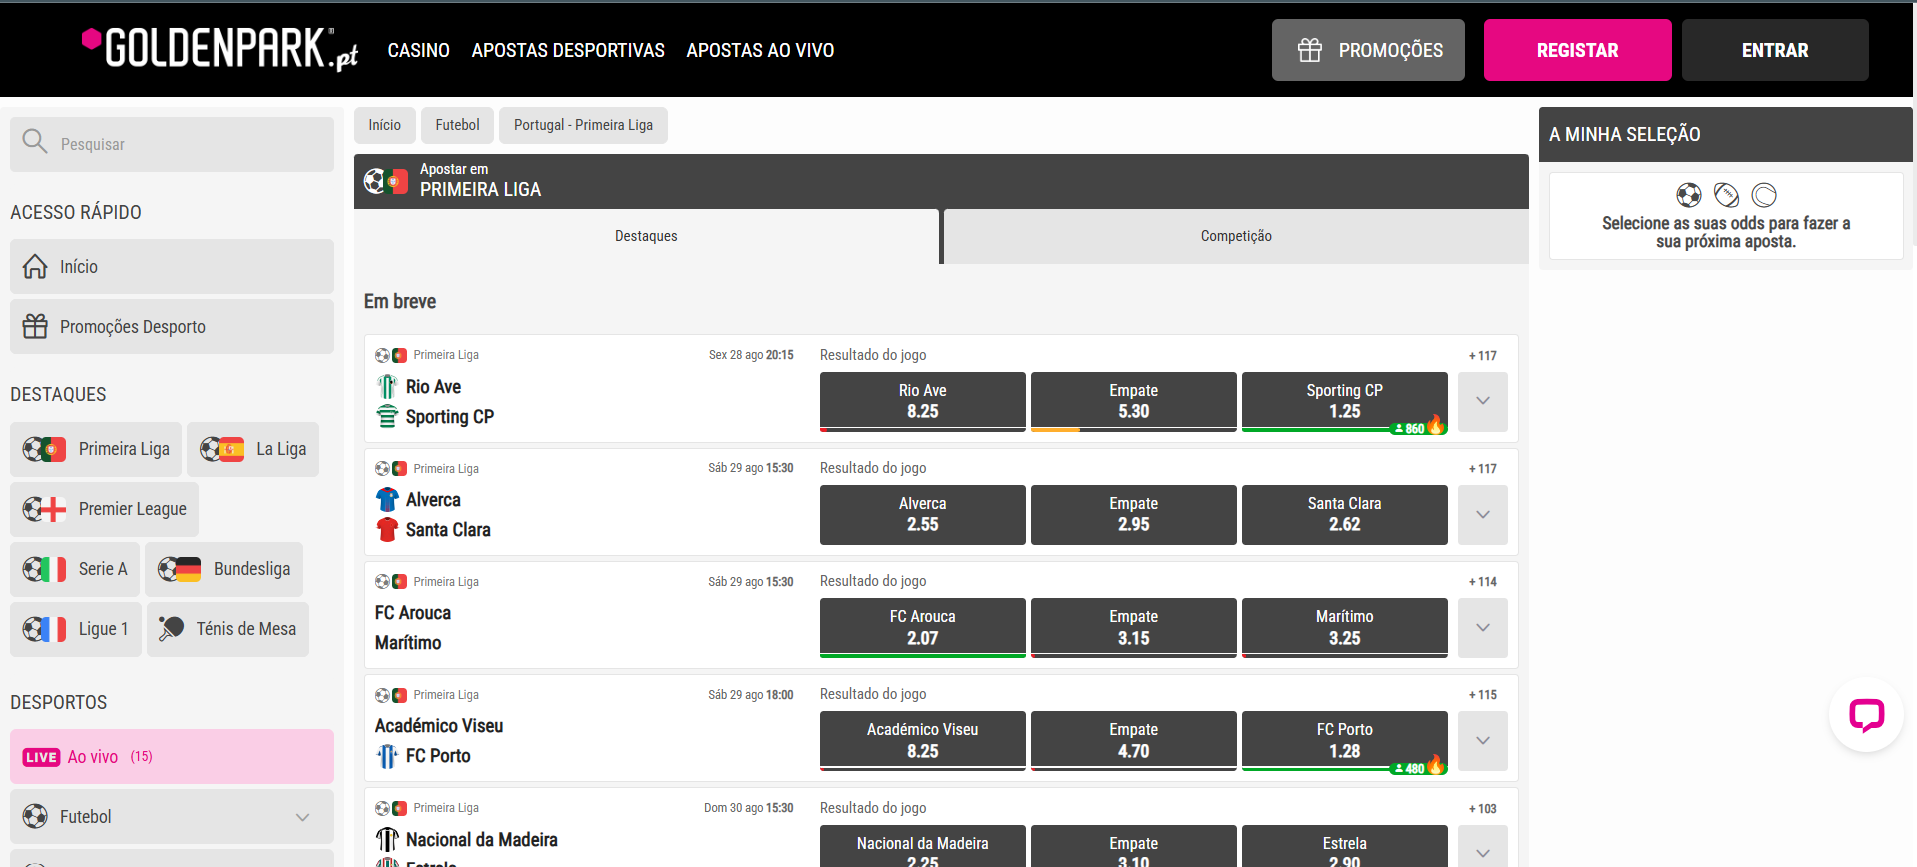Image resolution: width=1917 pixels, height=867 pixels.
Task: Click the Sporting CP team crest
Action: coord(387,416)
